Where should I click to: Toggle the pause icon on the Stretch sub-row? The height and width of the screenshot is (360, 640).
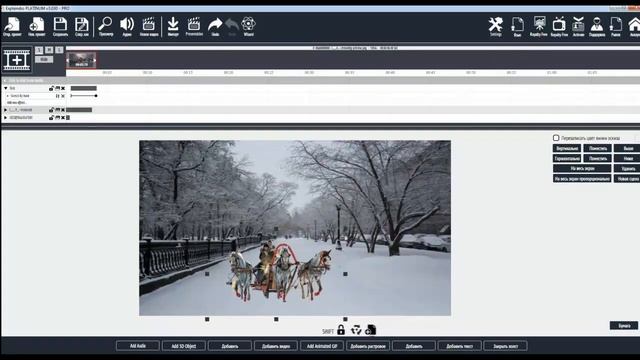click(58, 96)
